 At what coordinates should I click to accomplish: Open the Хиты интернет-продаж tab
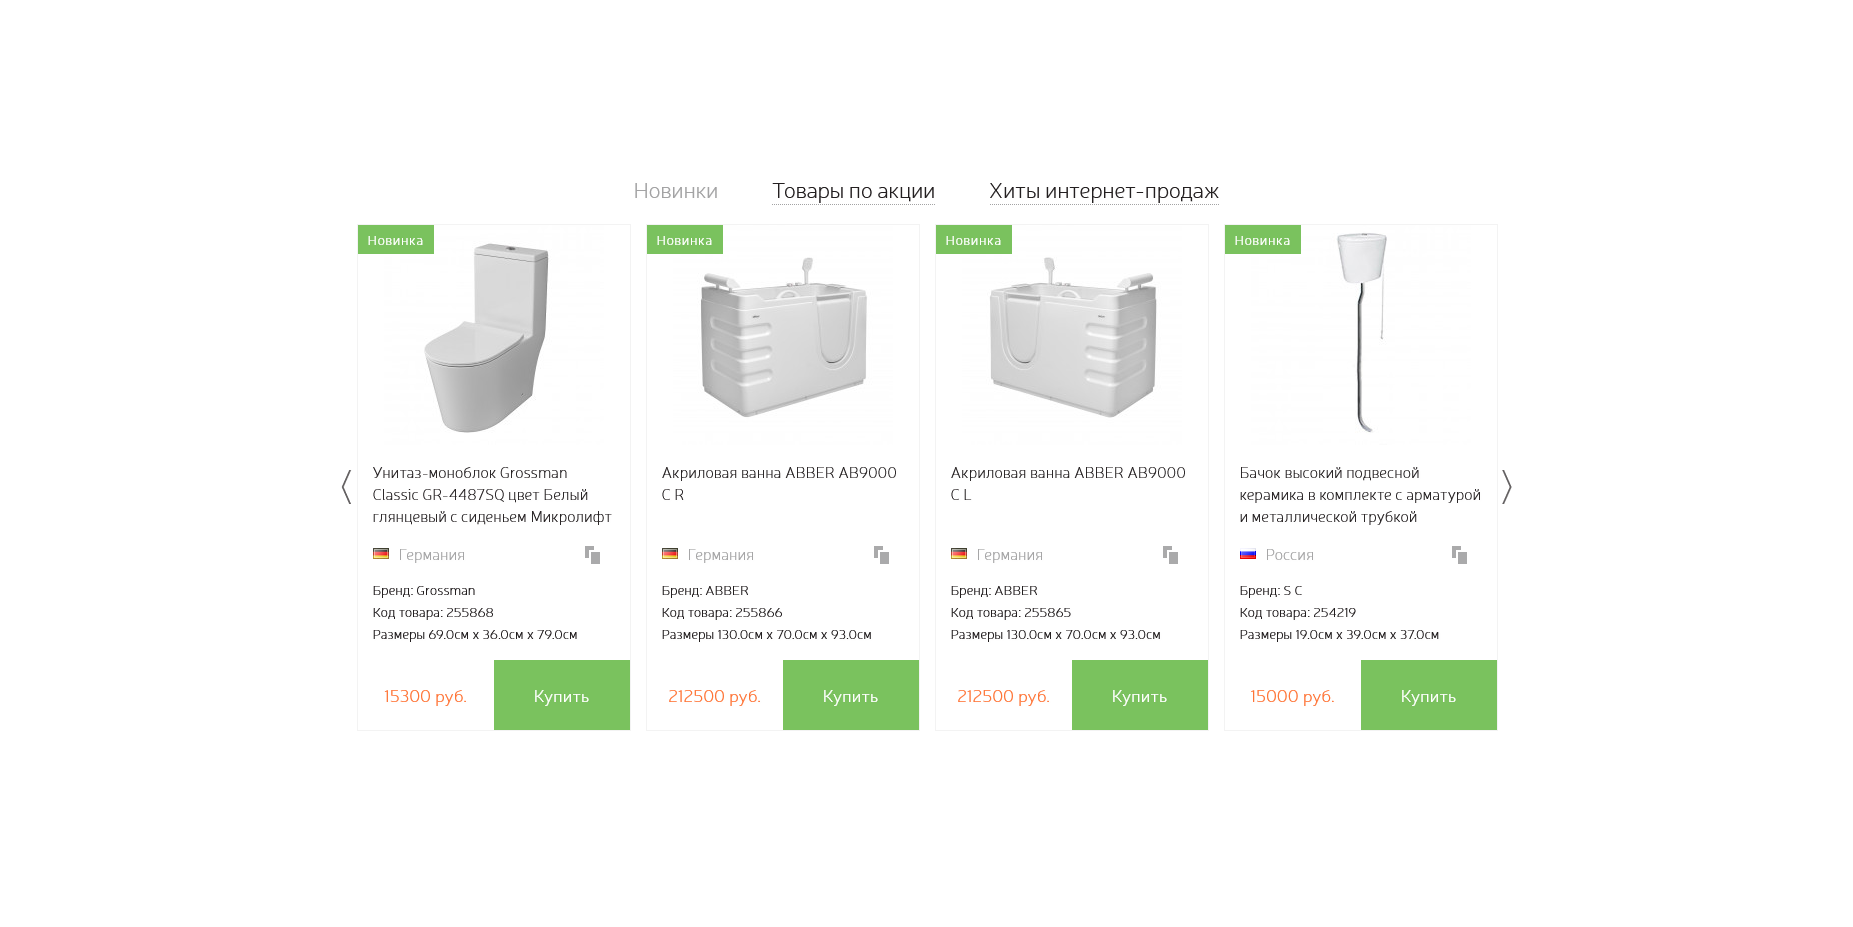coord(1104,191)
